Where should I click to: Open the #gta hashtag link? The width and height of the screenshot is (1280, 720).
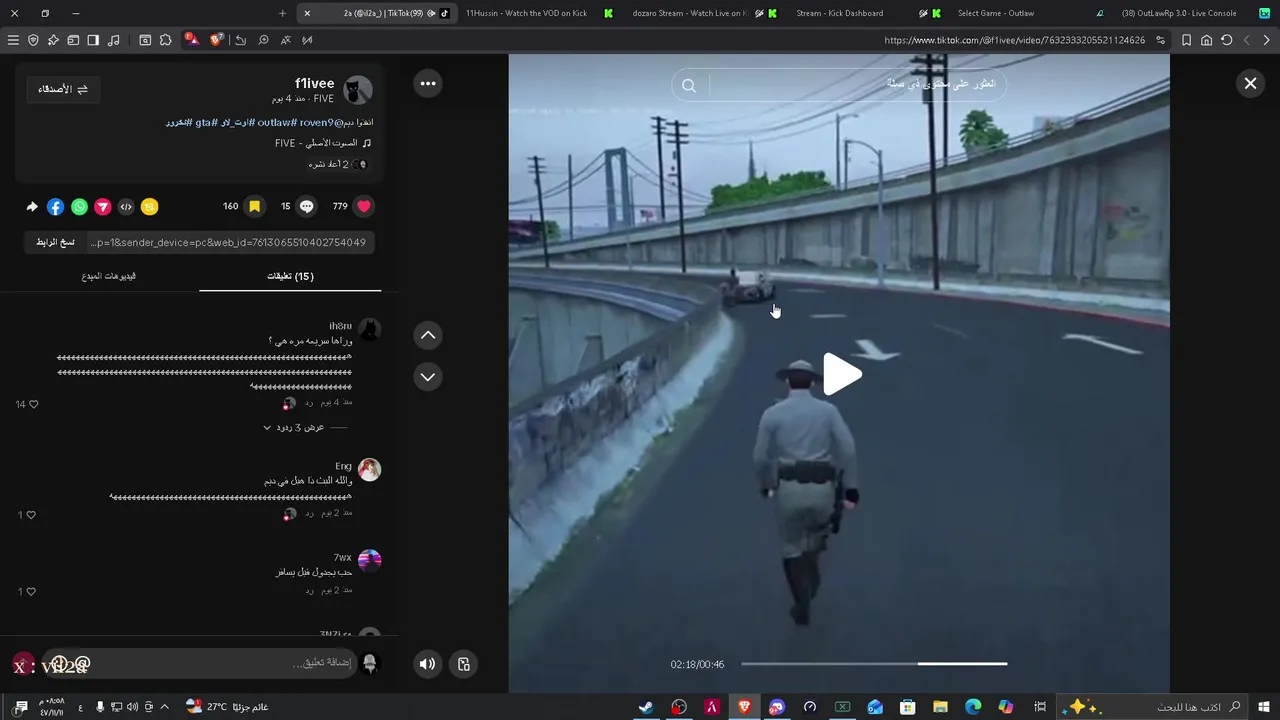tap(207, 122)
